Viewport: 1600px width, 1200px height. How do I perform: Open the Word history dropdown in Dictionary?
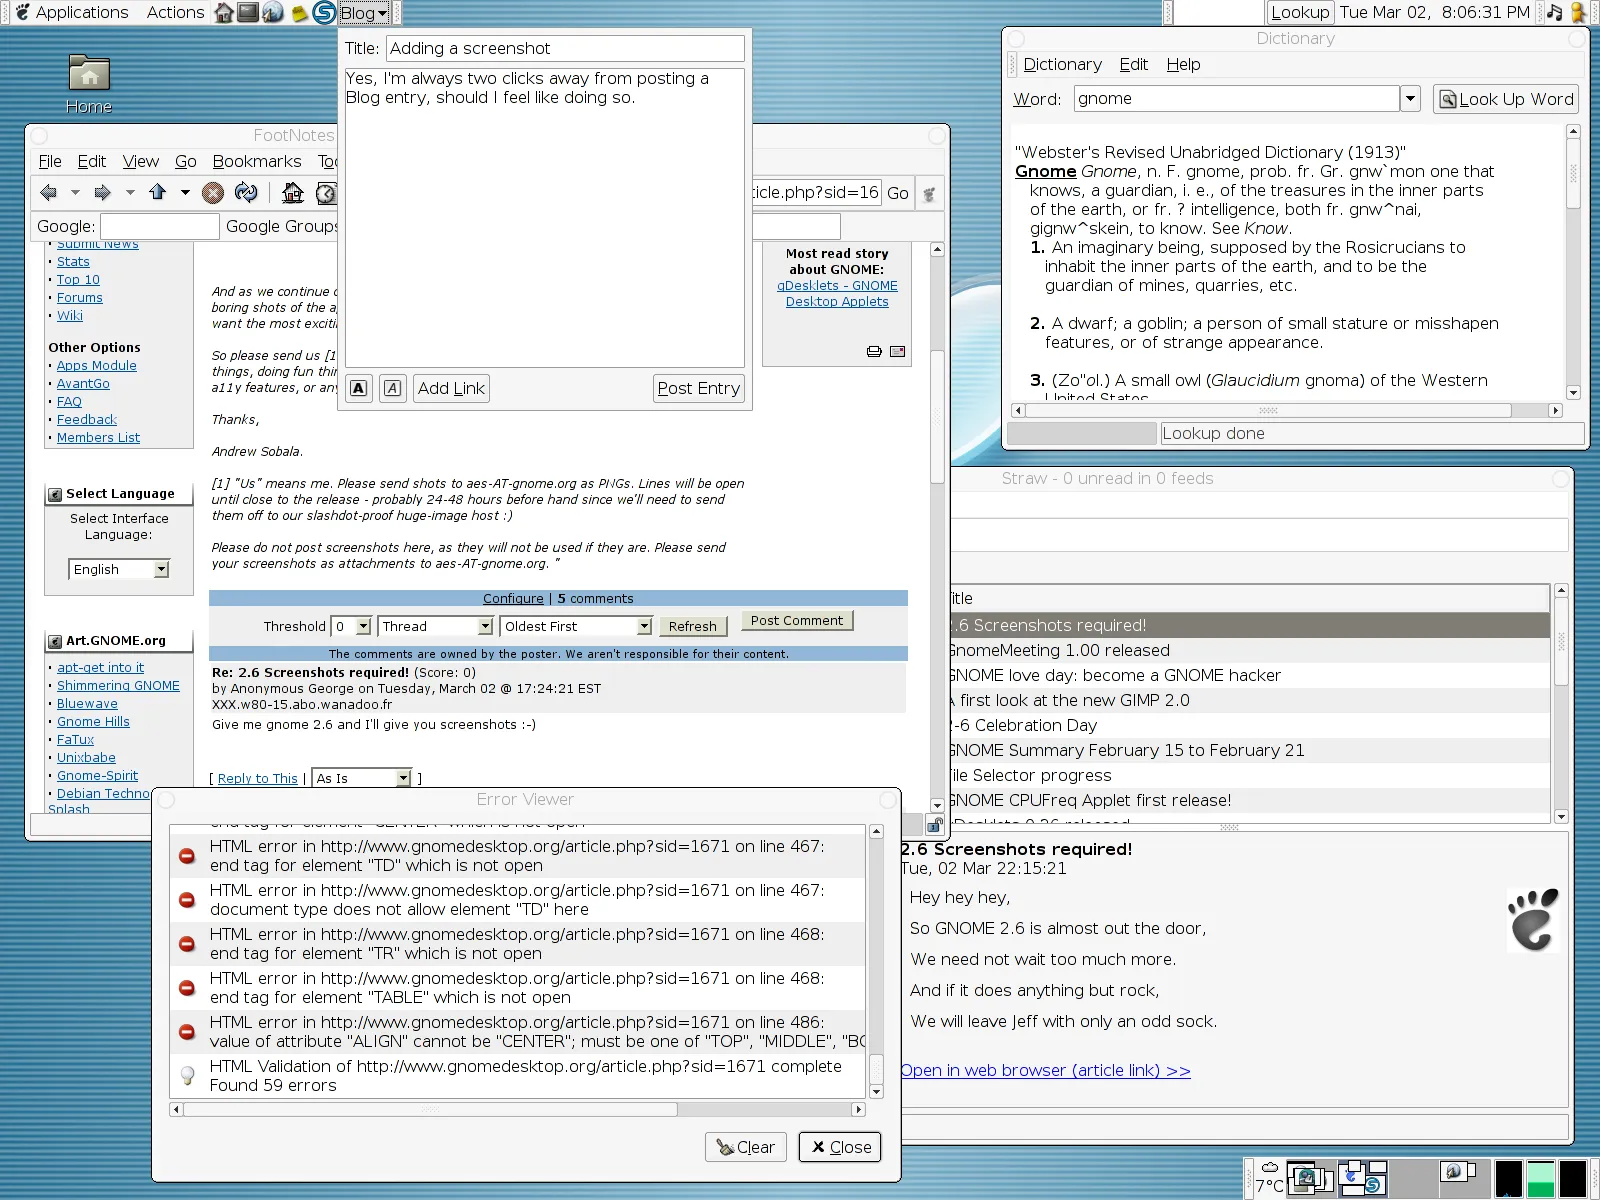click(1410, 98)
